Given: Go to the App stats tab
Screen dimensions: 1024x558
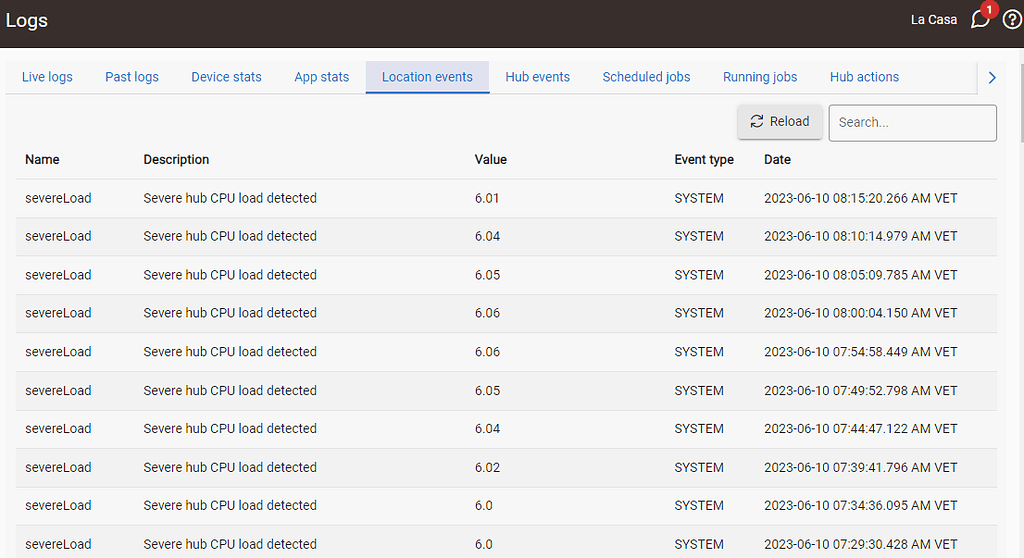Looking at the screenshot, I should click(321, 77).
